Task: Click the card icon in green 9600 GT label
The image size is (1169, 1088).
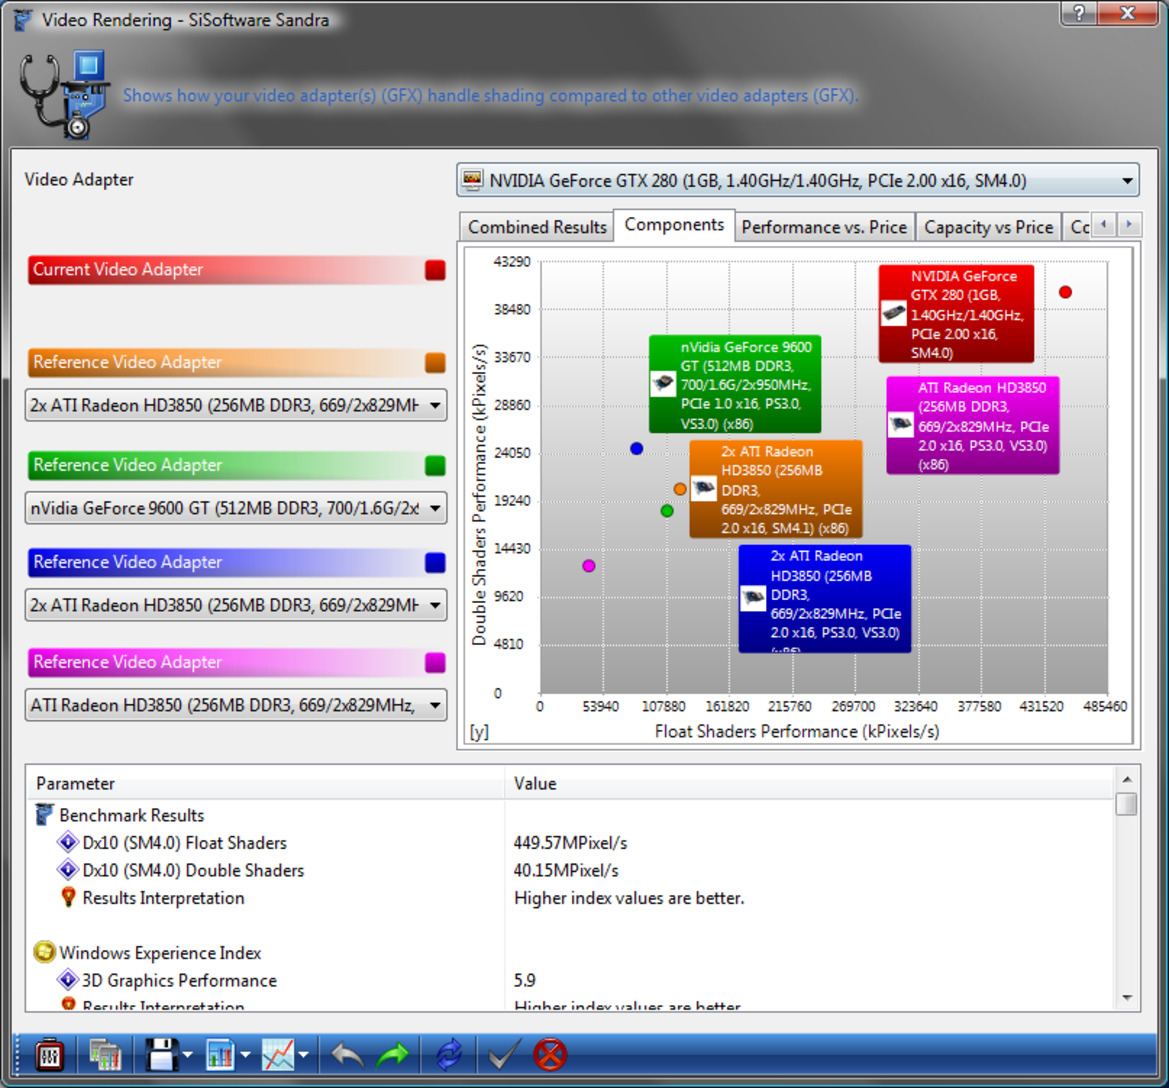Action: [x=663, y=383]
